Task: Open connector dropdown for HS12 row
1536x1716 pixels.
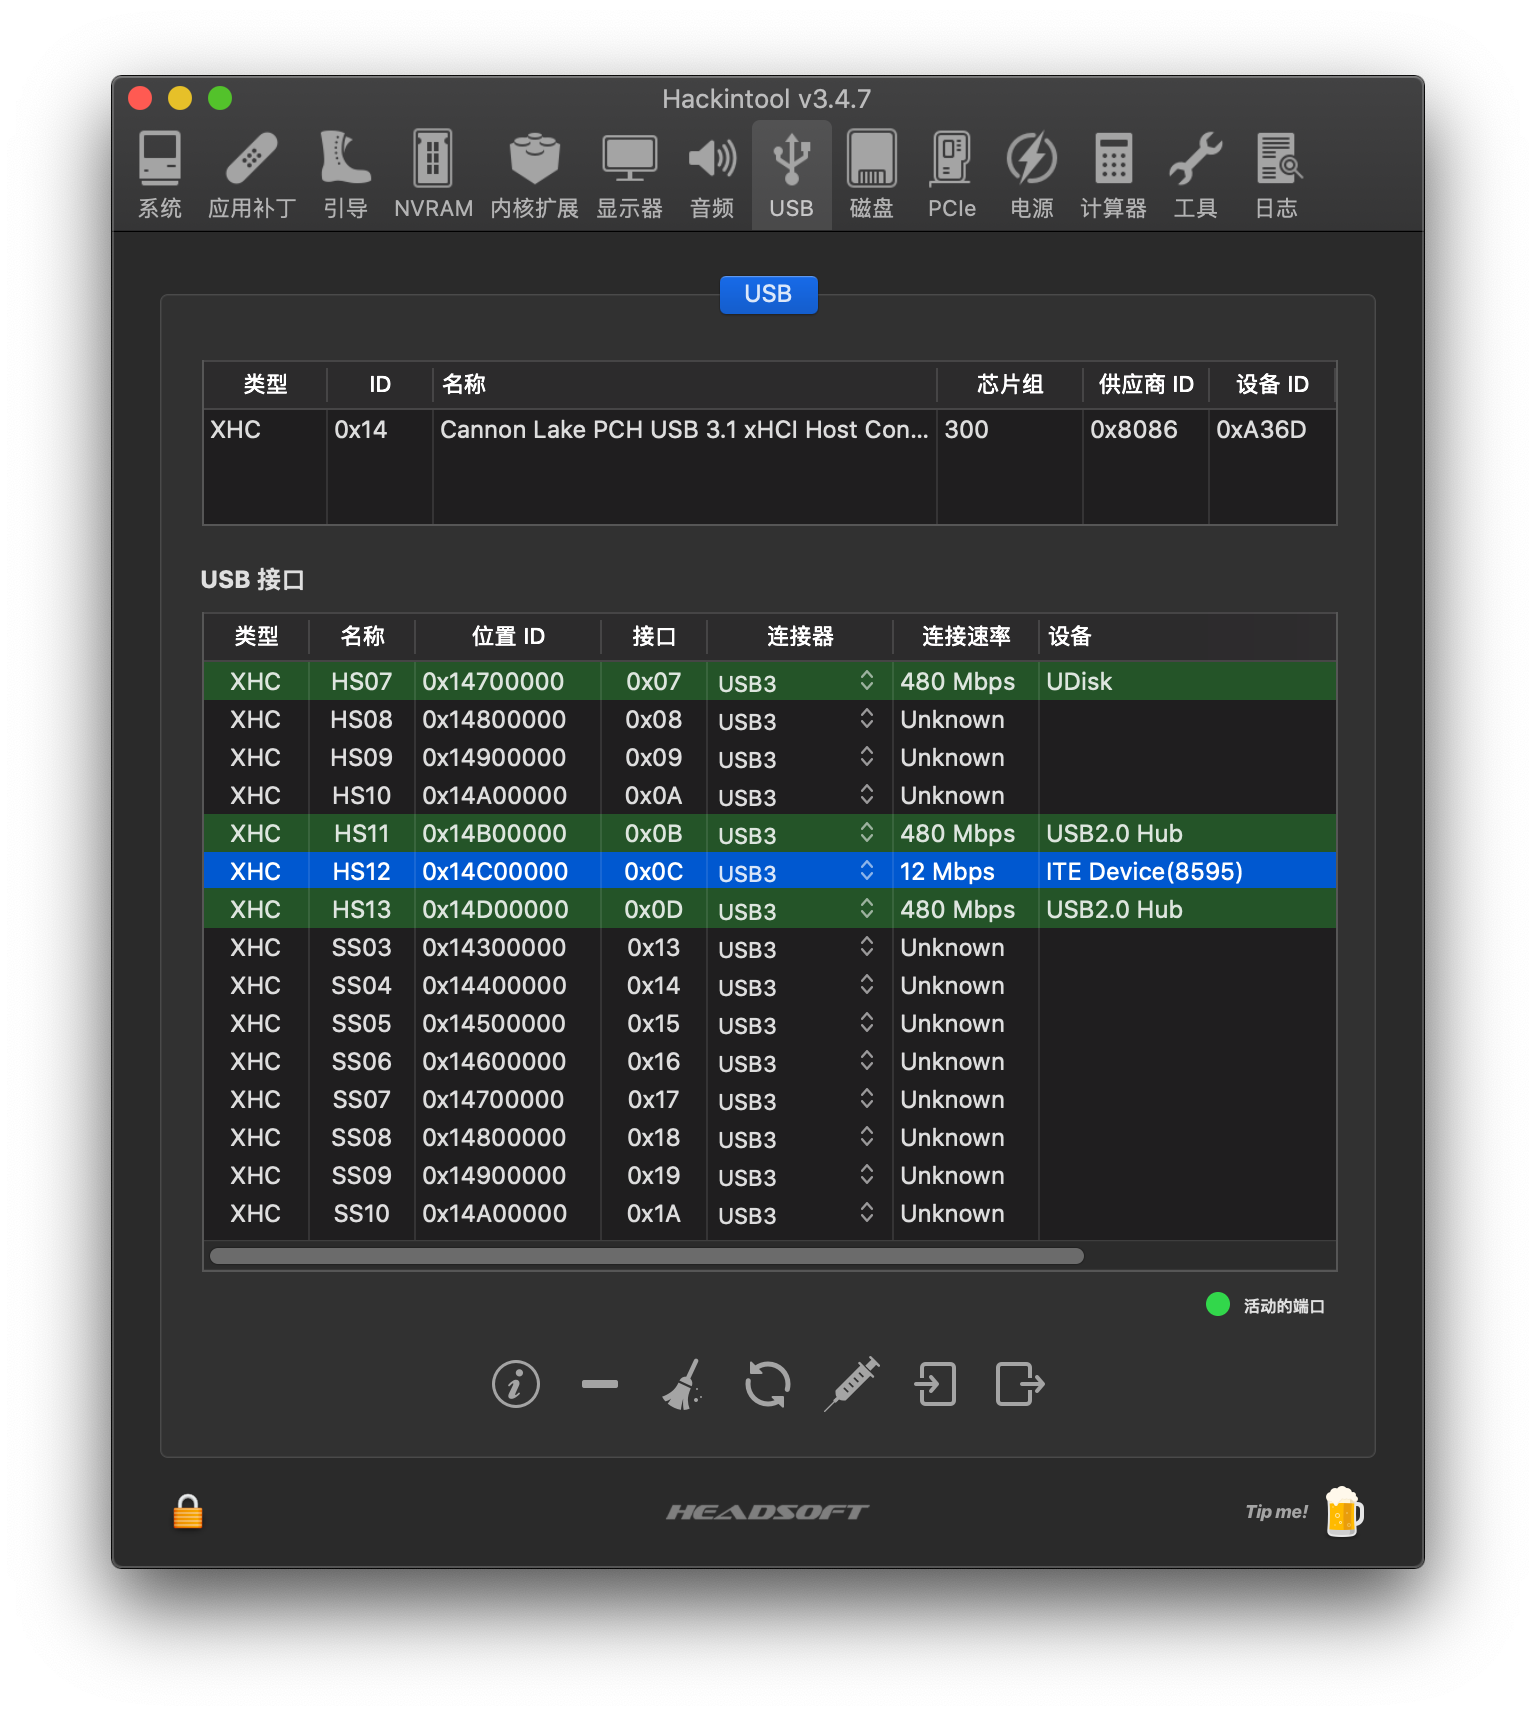Action: click(x=867, y=871)
